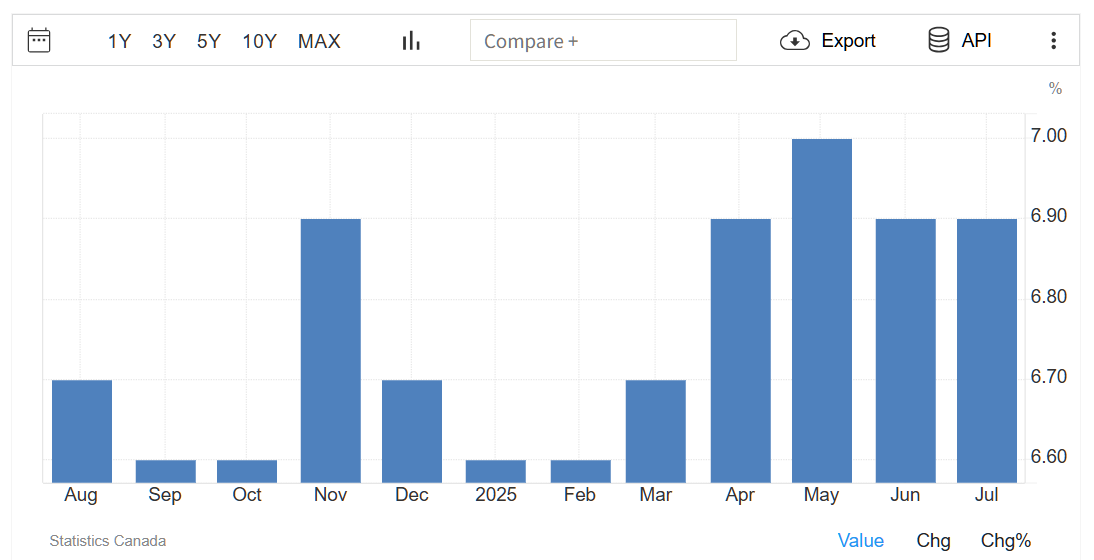Click the API text label
Screen dimensions: 1094x560
[x=976, y=41]
